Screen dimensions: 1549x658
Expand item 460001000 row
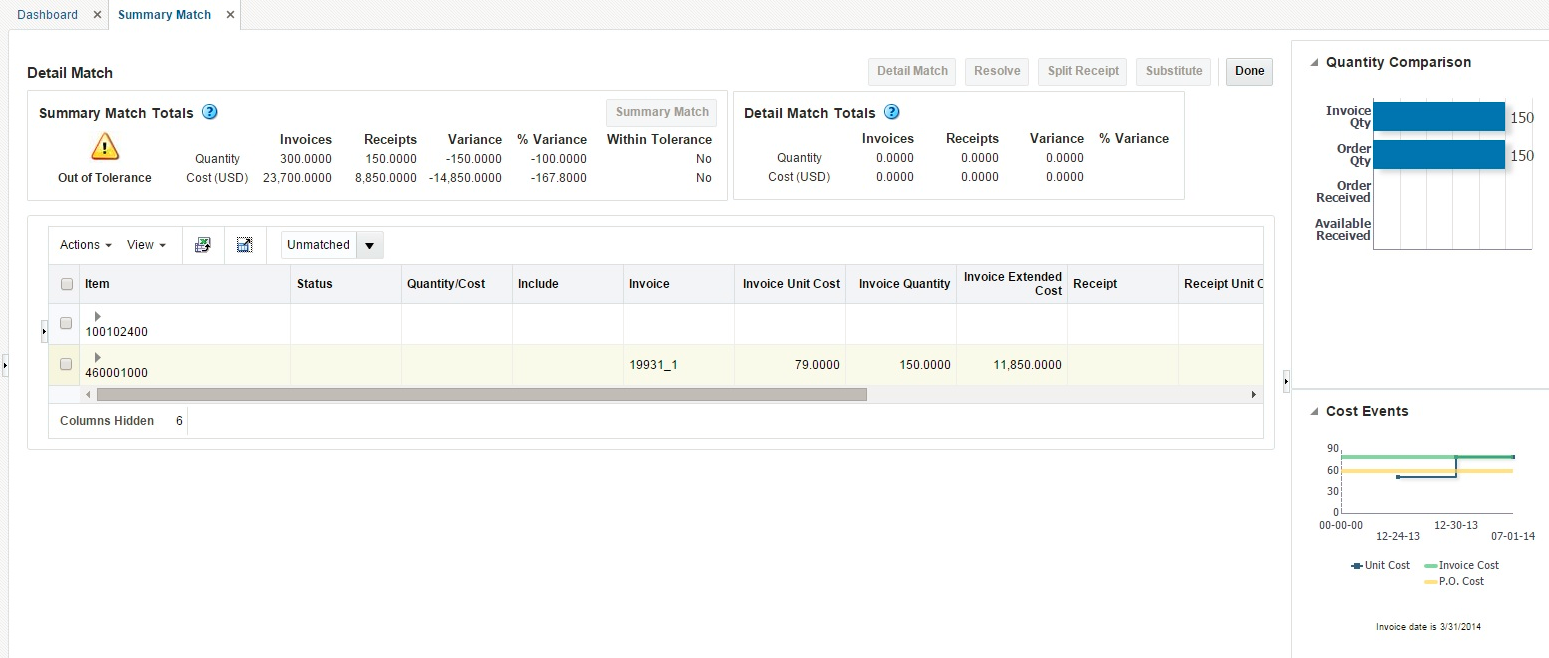(x=97, y=357)
